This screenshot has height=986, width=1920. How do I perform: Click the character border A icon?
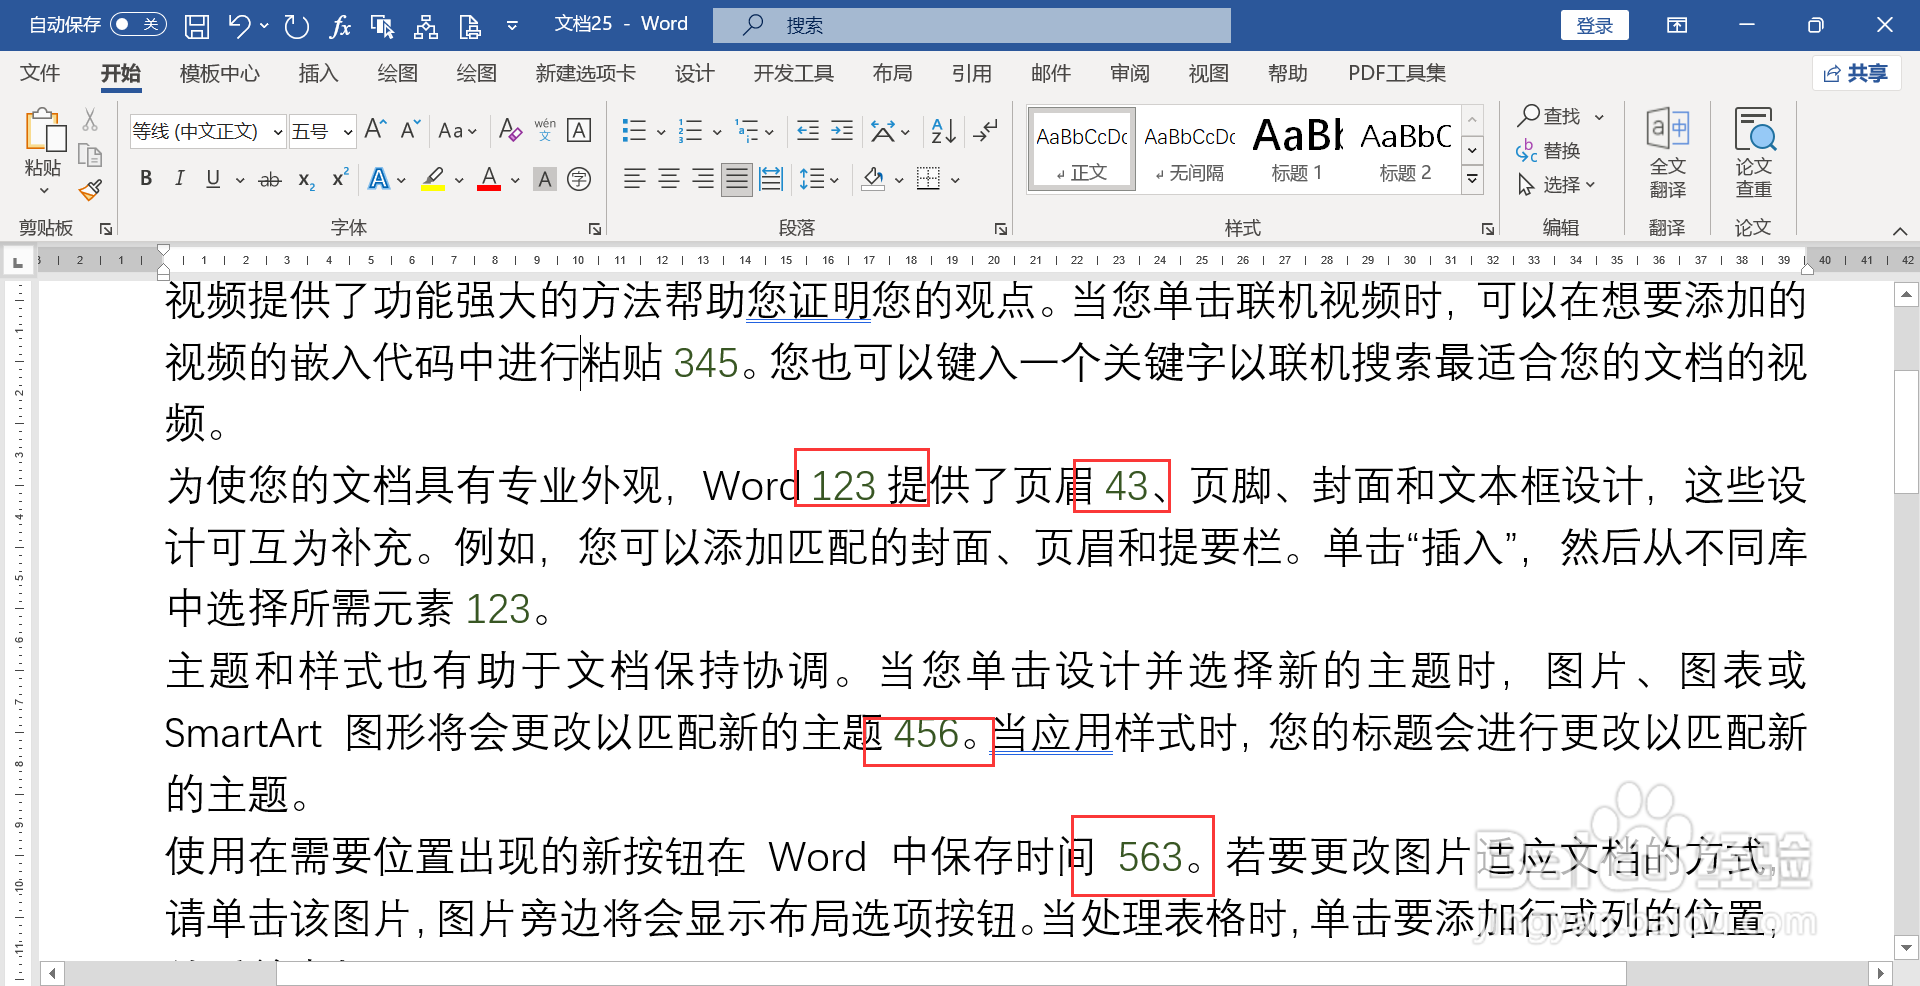(x=579, y=130)
